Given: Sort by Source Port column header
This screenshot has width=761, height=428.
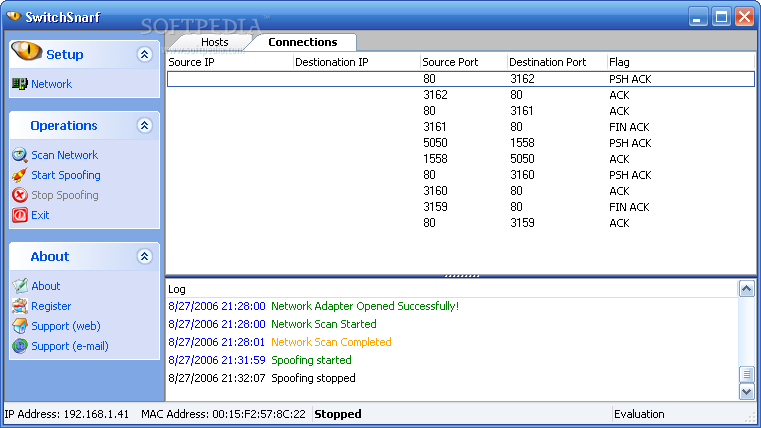Looking at the screenshot, I should click(x=463, y=62).
